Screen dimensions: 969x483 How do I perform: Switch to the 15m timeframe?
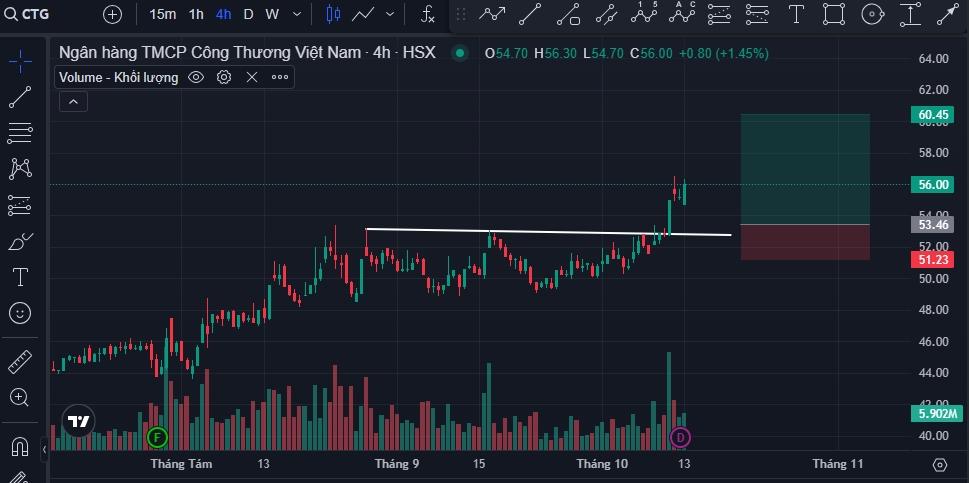(163, 14)
